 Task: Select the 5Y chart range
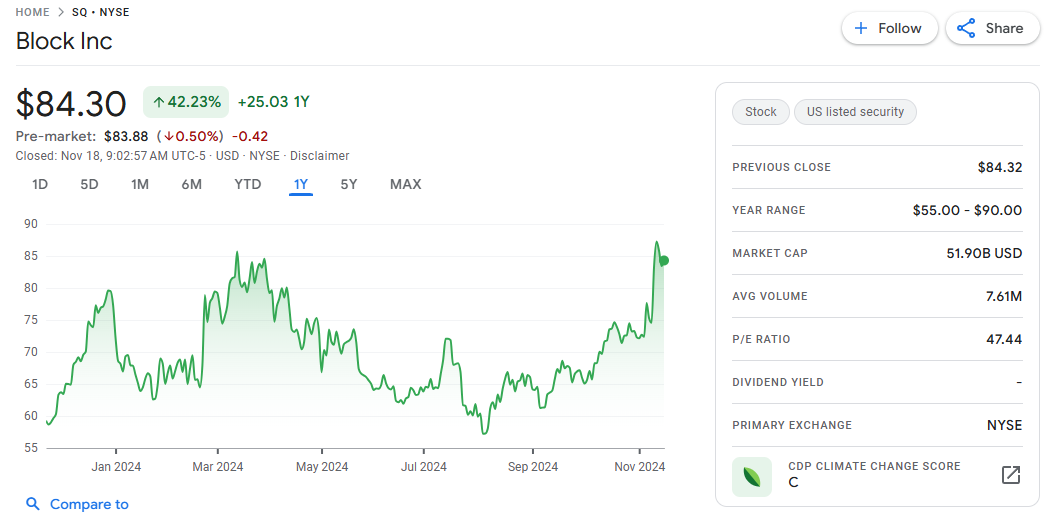tap(349, 184)
